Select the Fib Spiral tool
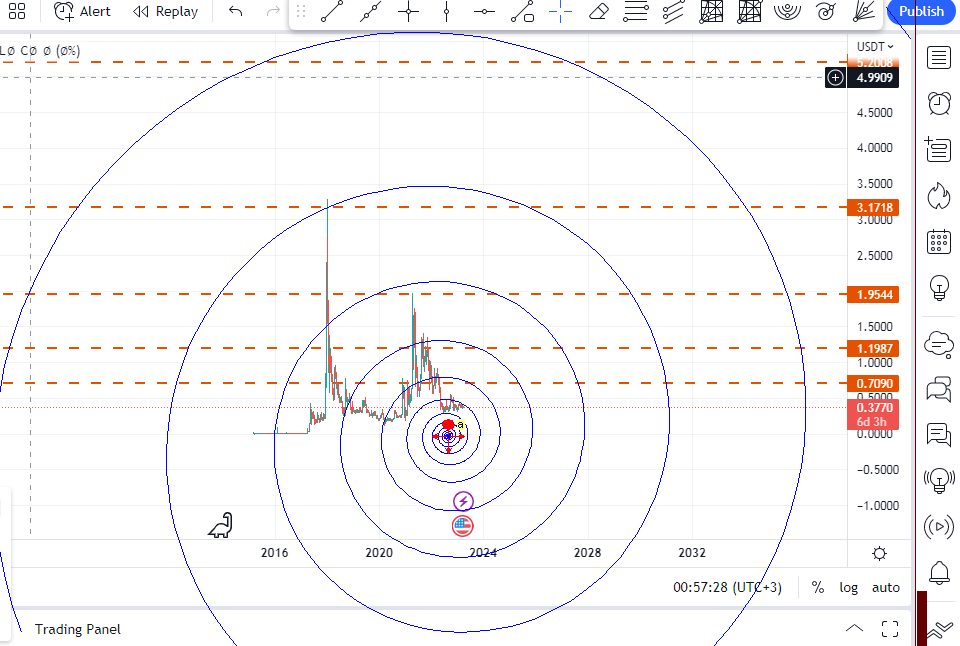 [x=825, y=11]
